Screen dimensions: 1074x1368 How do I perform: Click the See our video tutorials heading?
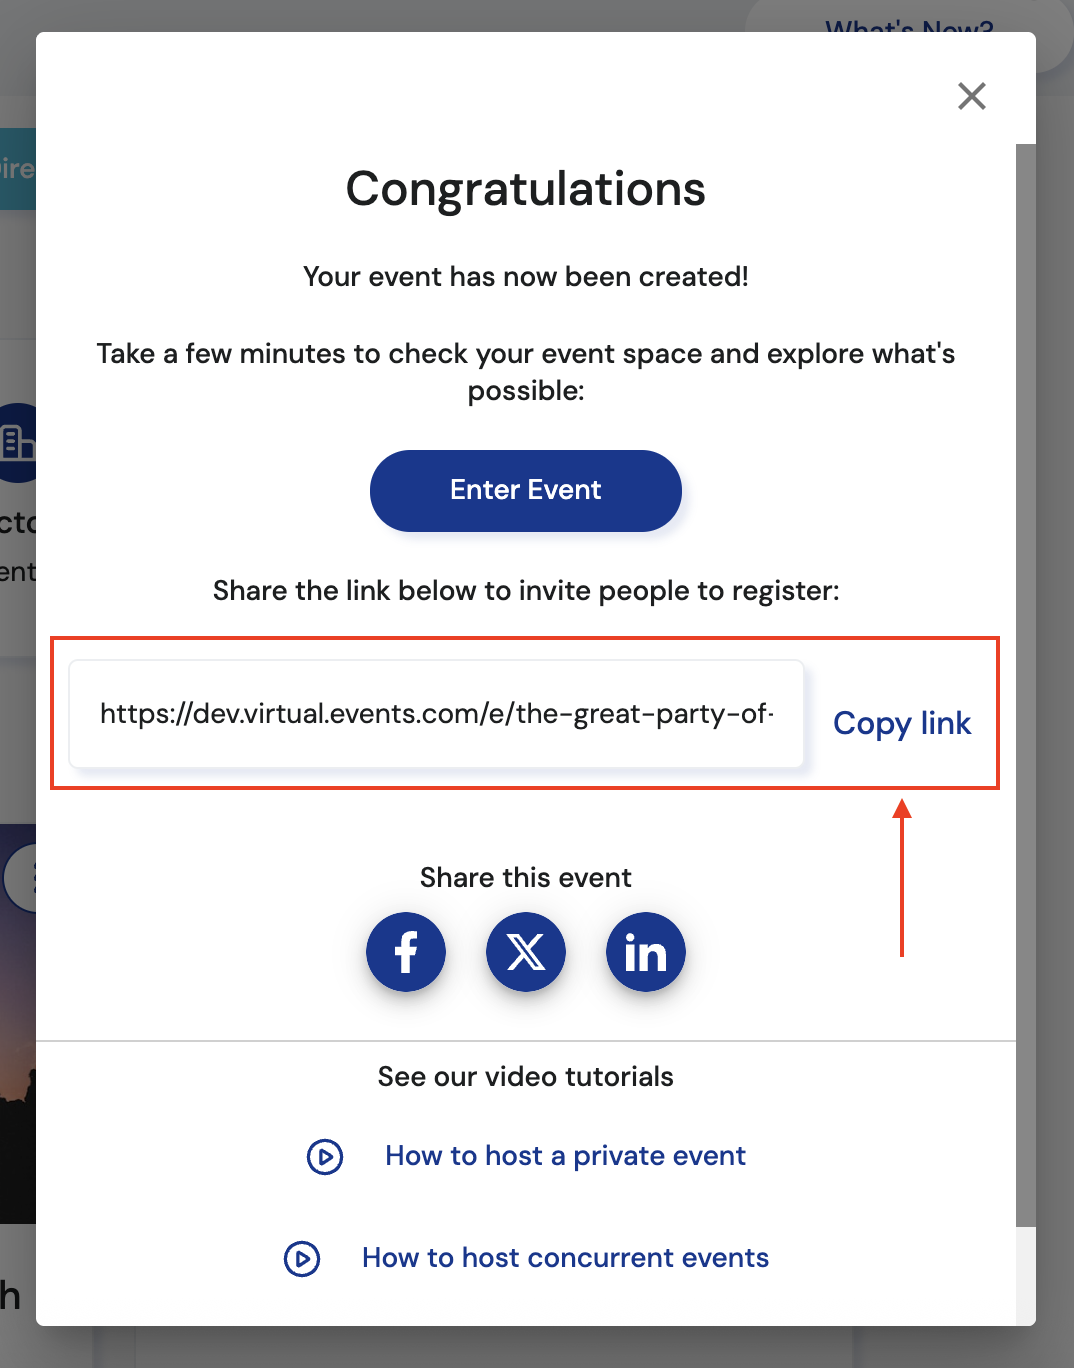[x=526, y=1077]
